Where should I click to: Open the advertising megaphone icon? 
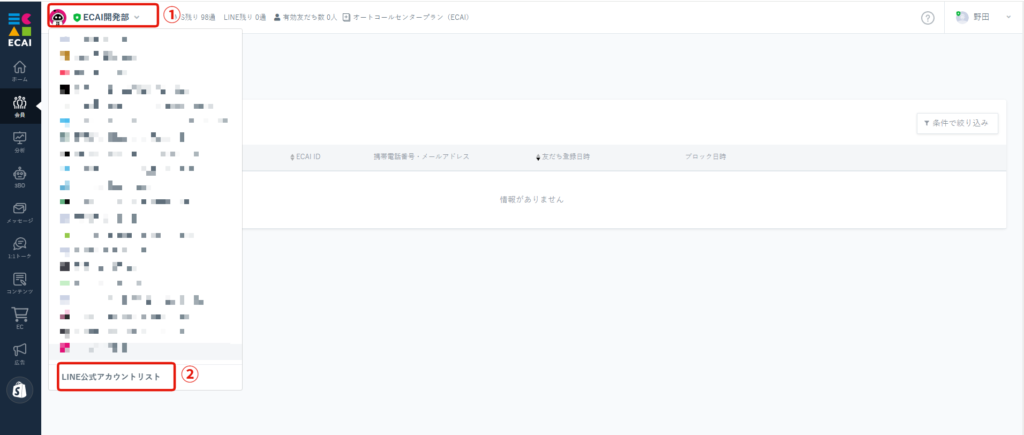click(x=20, y=352)
